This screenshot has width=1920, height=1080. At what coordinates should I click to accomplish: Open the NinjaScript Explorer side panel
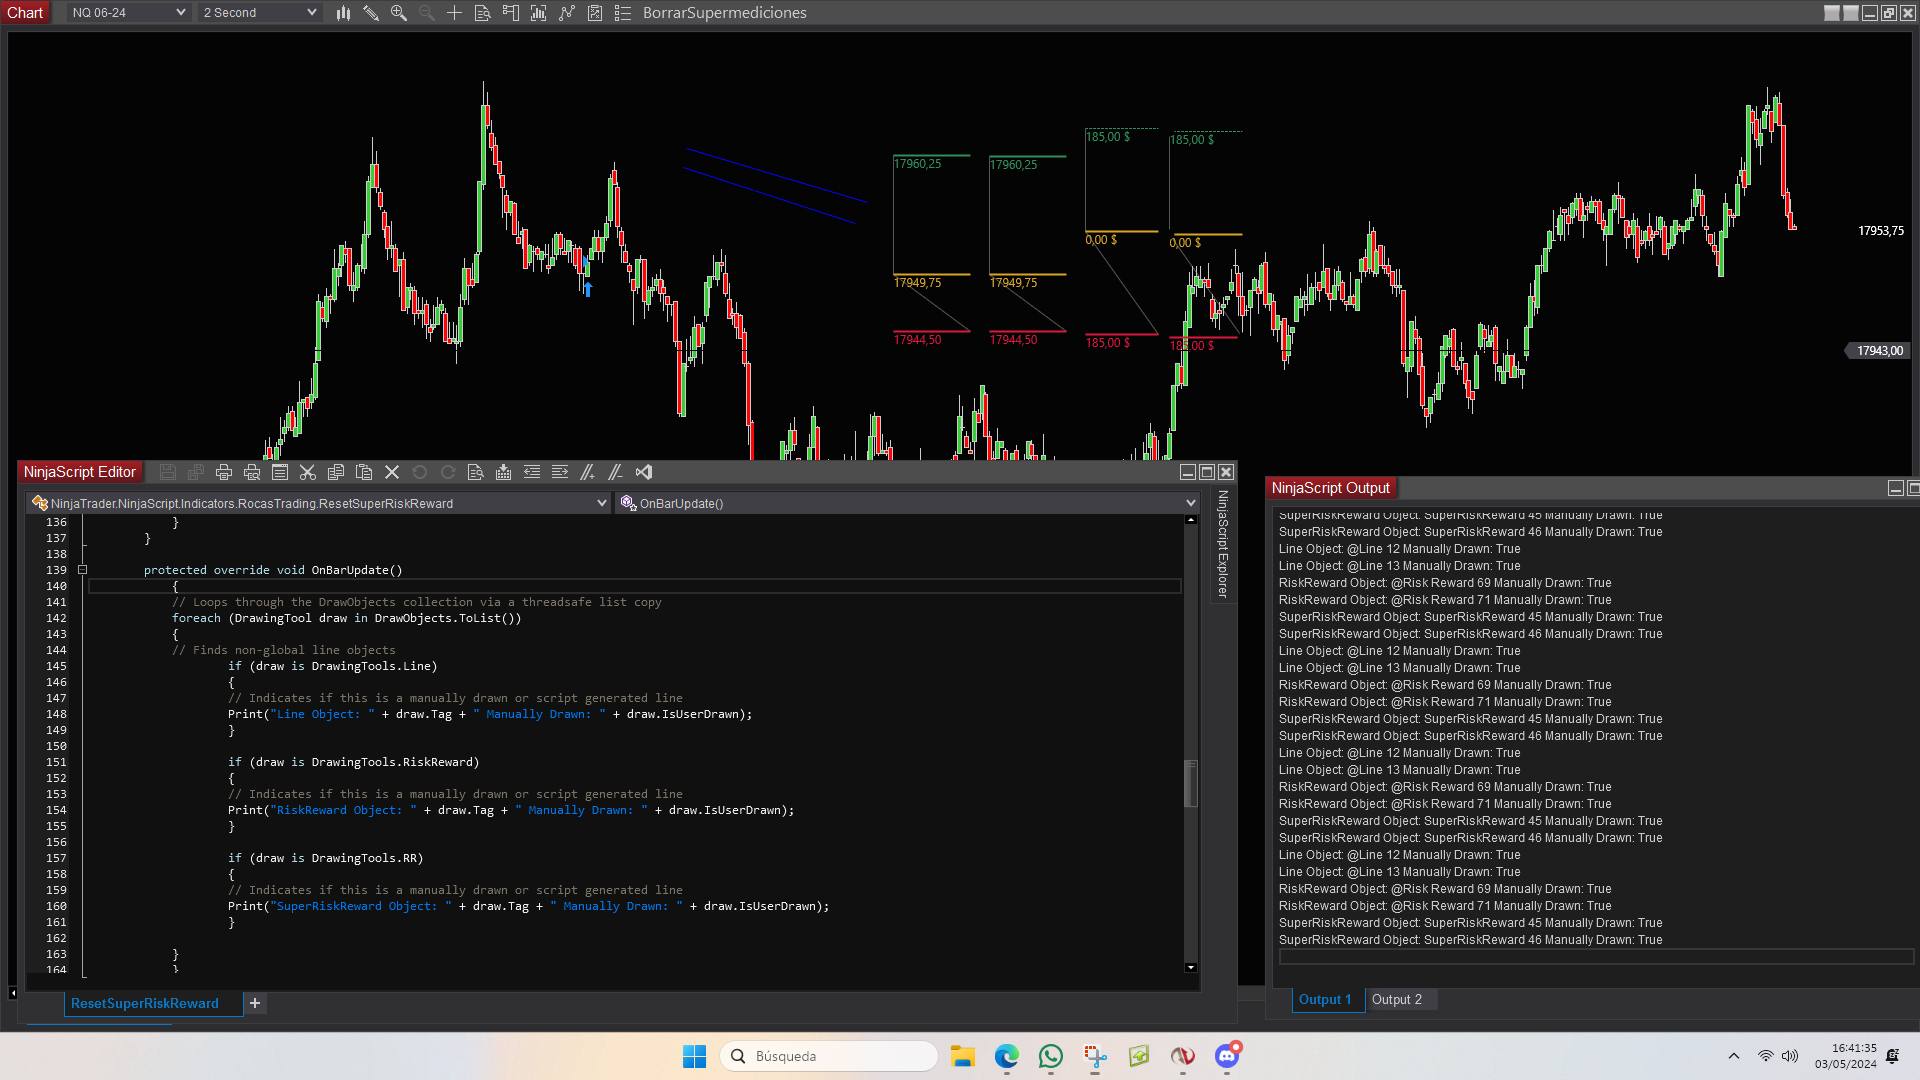click(1222, 544)
